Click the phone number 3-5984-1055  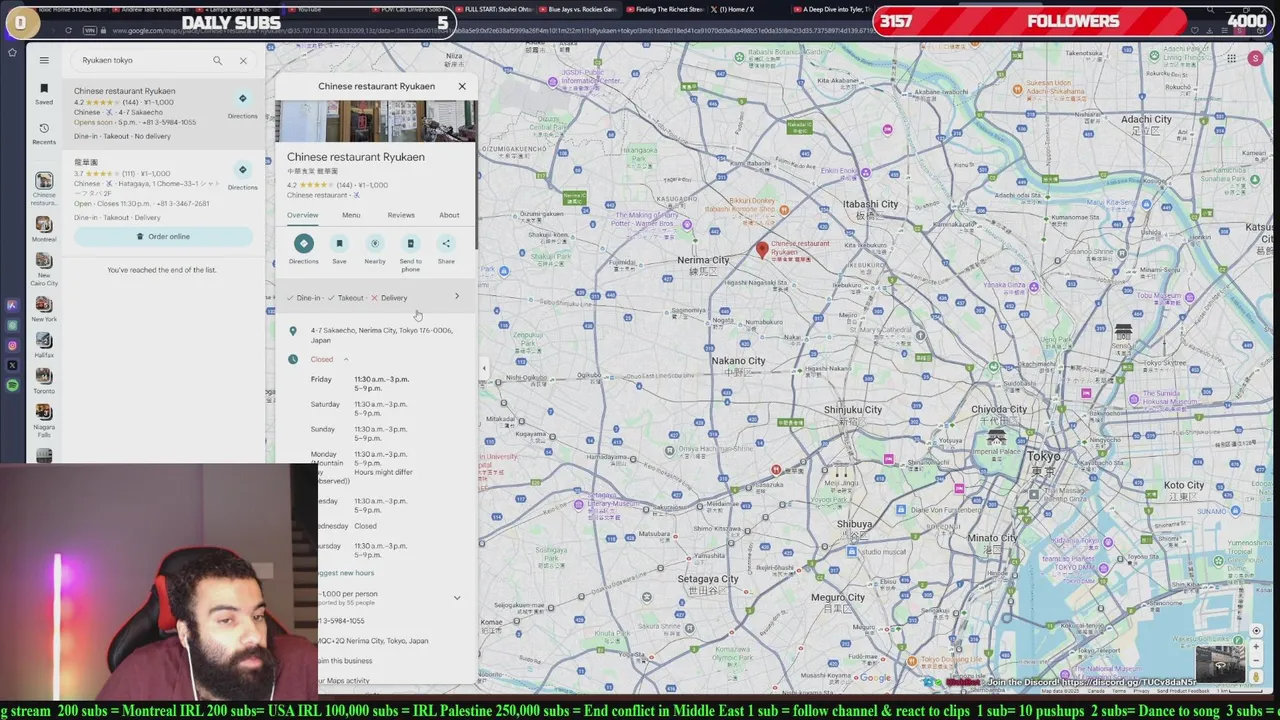tap(343, 621)
